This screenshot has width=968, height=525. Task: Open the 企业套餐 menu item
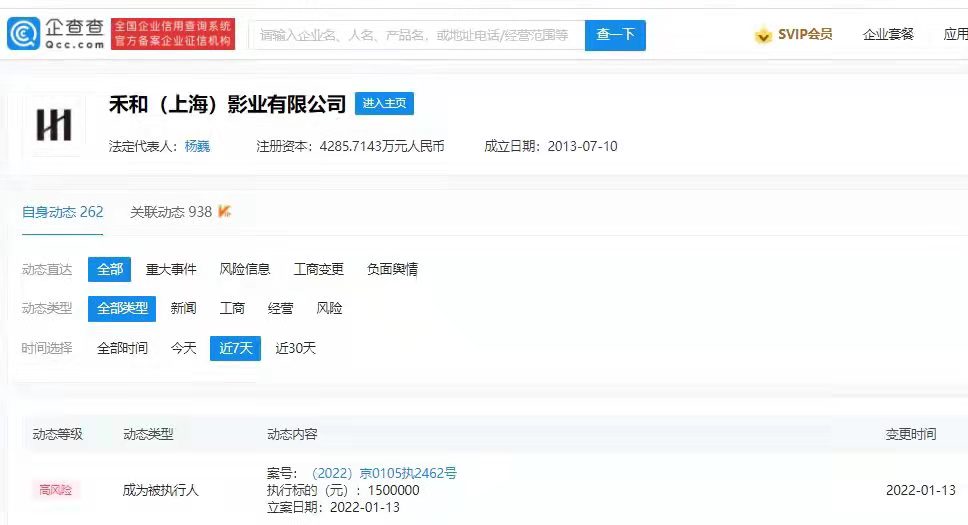point(888,35)
